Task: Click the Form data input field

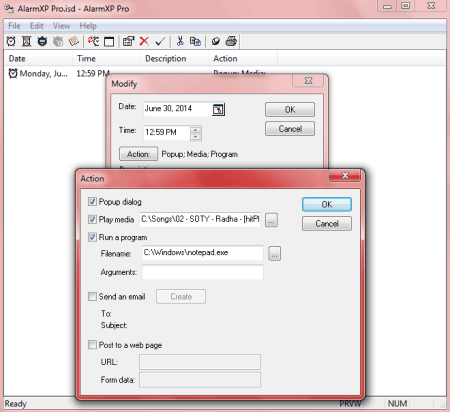Action: click(x=200, y=380)
